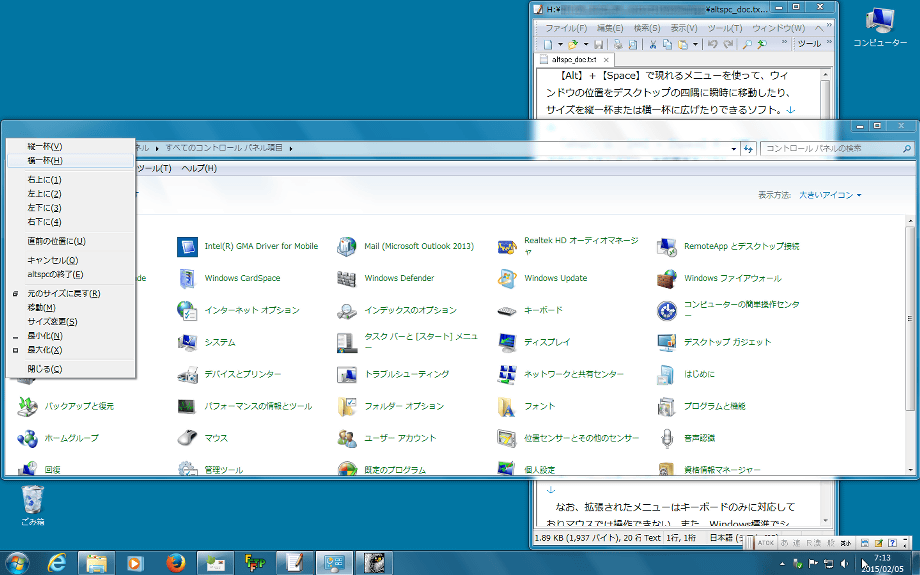Click the Save icon in editor toolbar
The width and height of the screenshot is (920, 575).
tap(598, 44)
